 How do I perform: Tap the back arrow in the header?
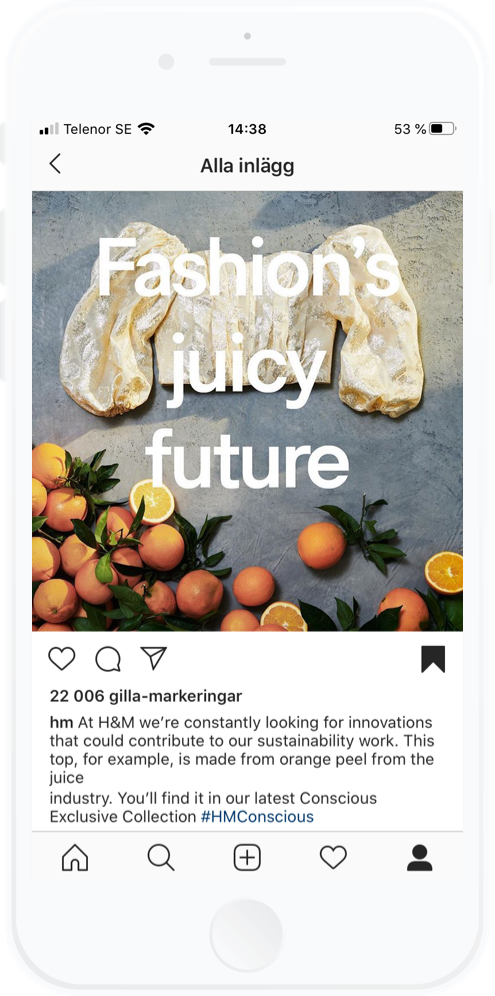tap(55, 164)
